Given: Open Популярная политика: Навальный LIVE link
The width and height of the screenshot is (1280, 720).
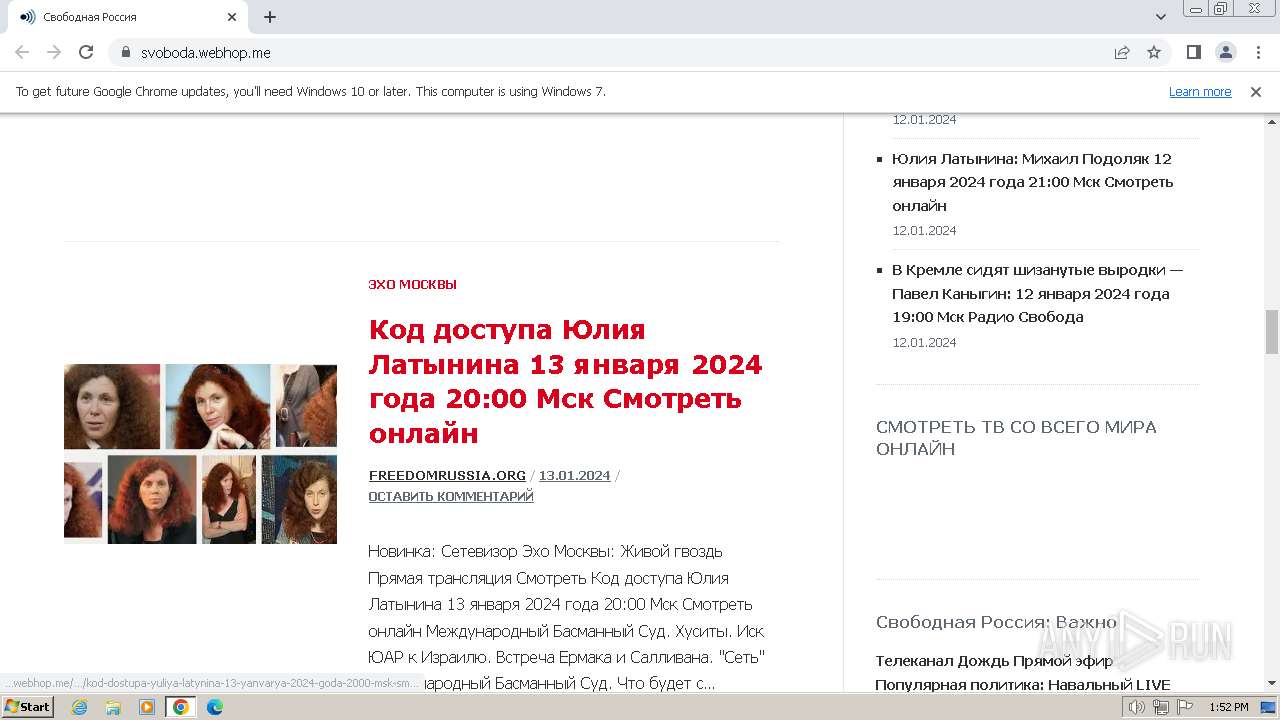Looking at the screenshot, I should pos(1023,685).
